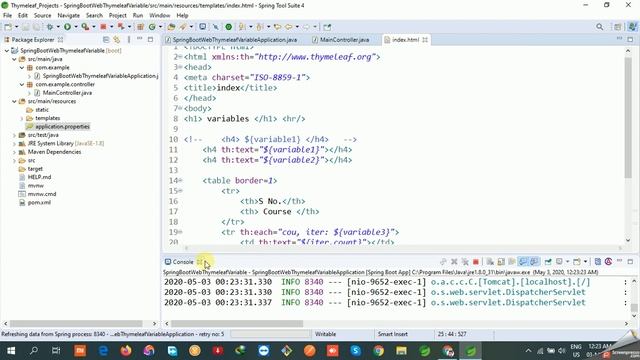Screen dimensions: 640x360
Task: Open the File menu
Action: pyautogui.click(x=7, y=15)
